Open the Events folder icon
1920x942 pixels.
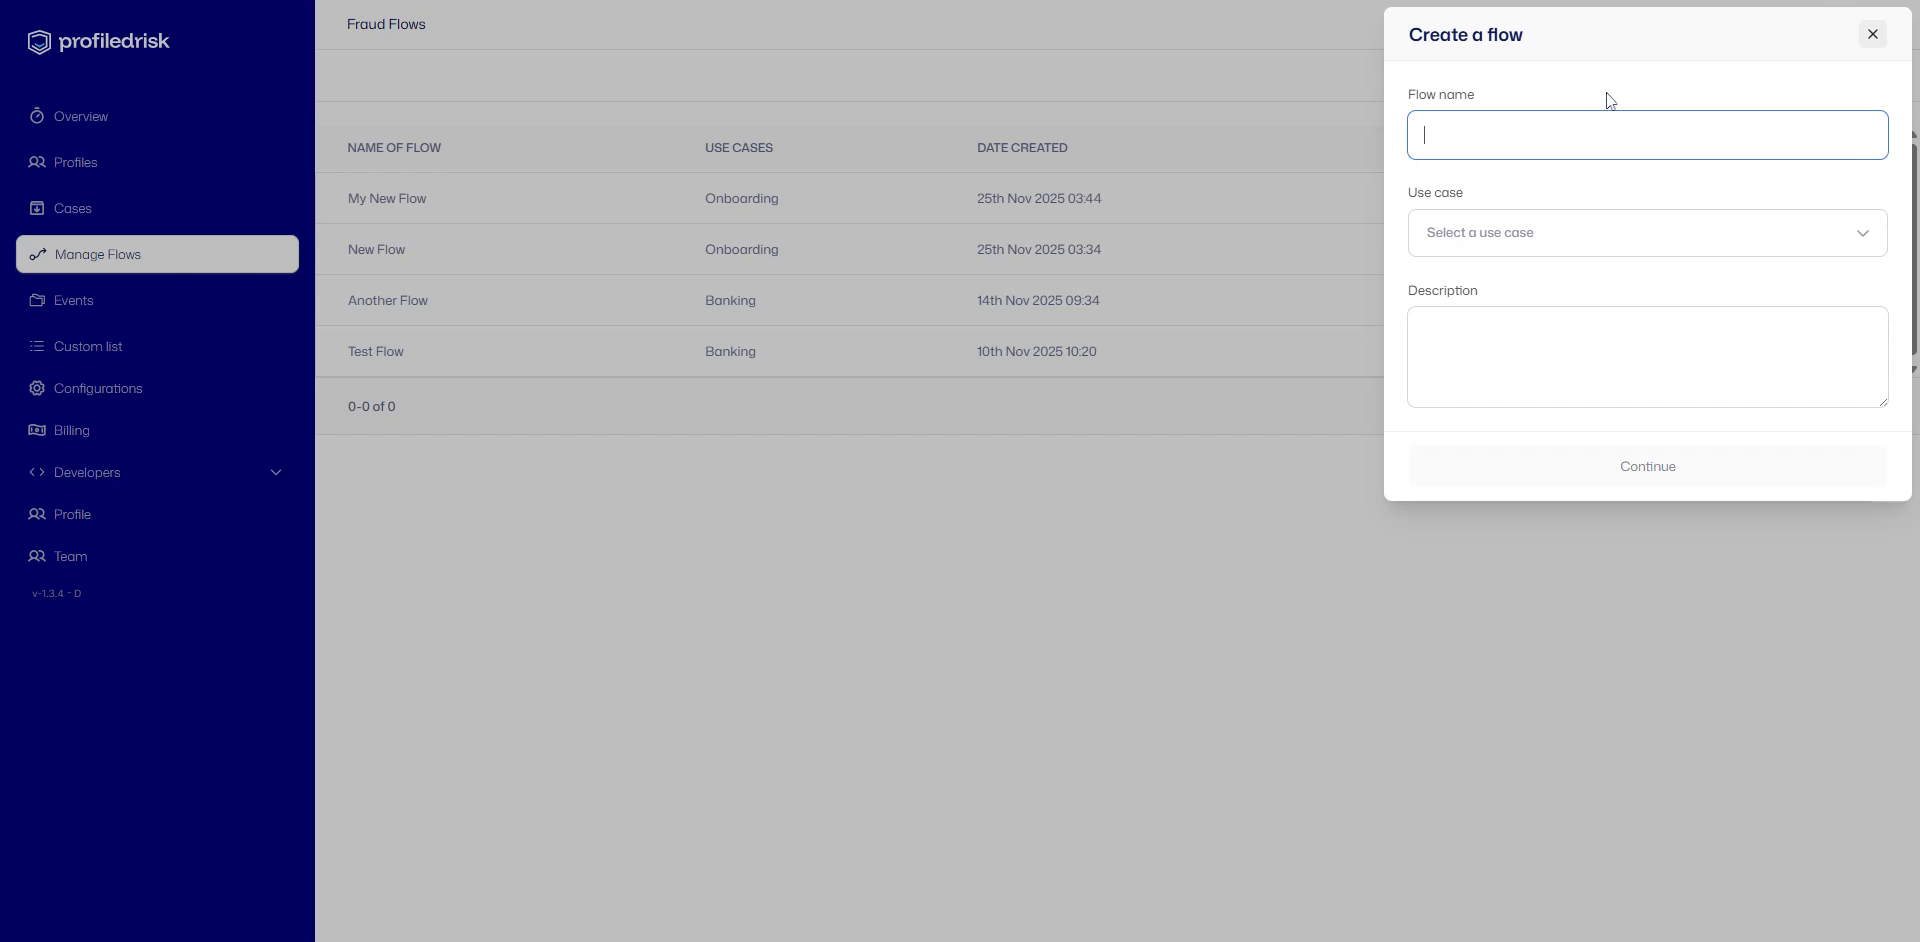pyautogui.click(x=37, y=300)
